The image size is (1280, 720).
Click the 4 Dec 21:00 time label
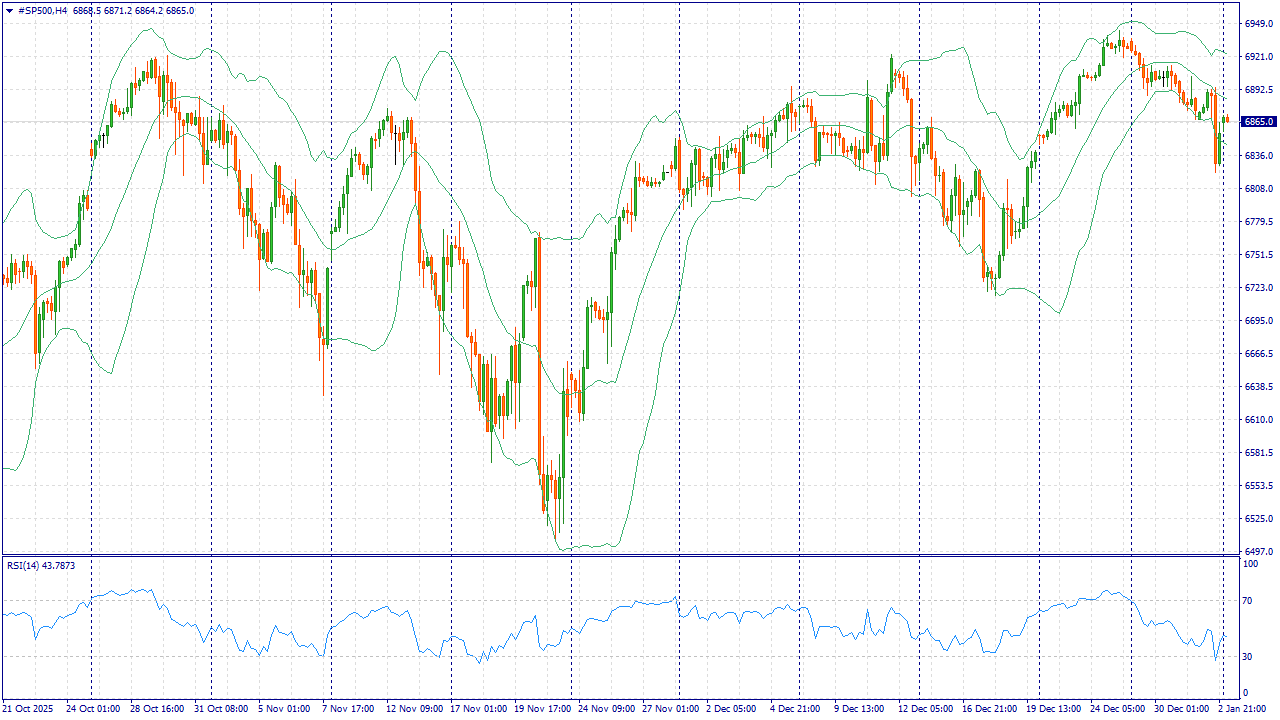coord(797,708)
